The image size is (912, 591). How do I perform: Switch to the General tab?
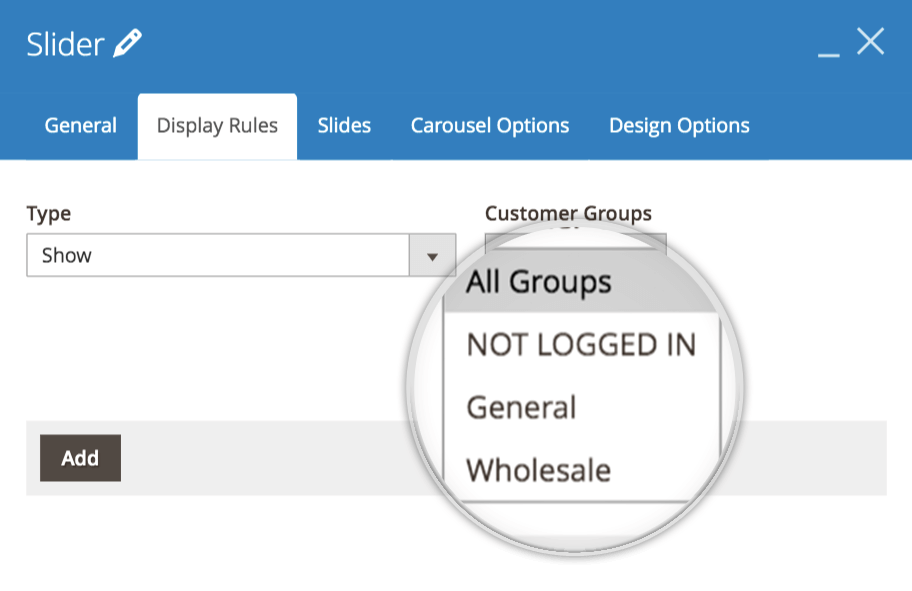click(80, 125)
